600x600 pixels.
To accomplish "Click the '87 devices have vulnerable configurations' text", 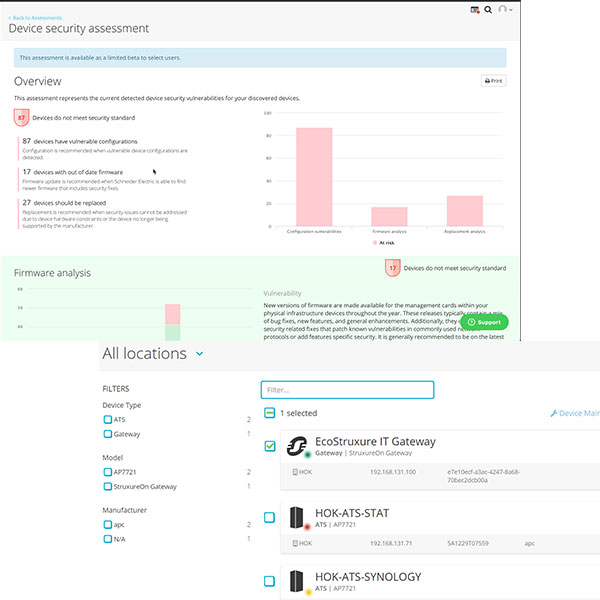I will pyautogui.click(x=80, y=141).
